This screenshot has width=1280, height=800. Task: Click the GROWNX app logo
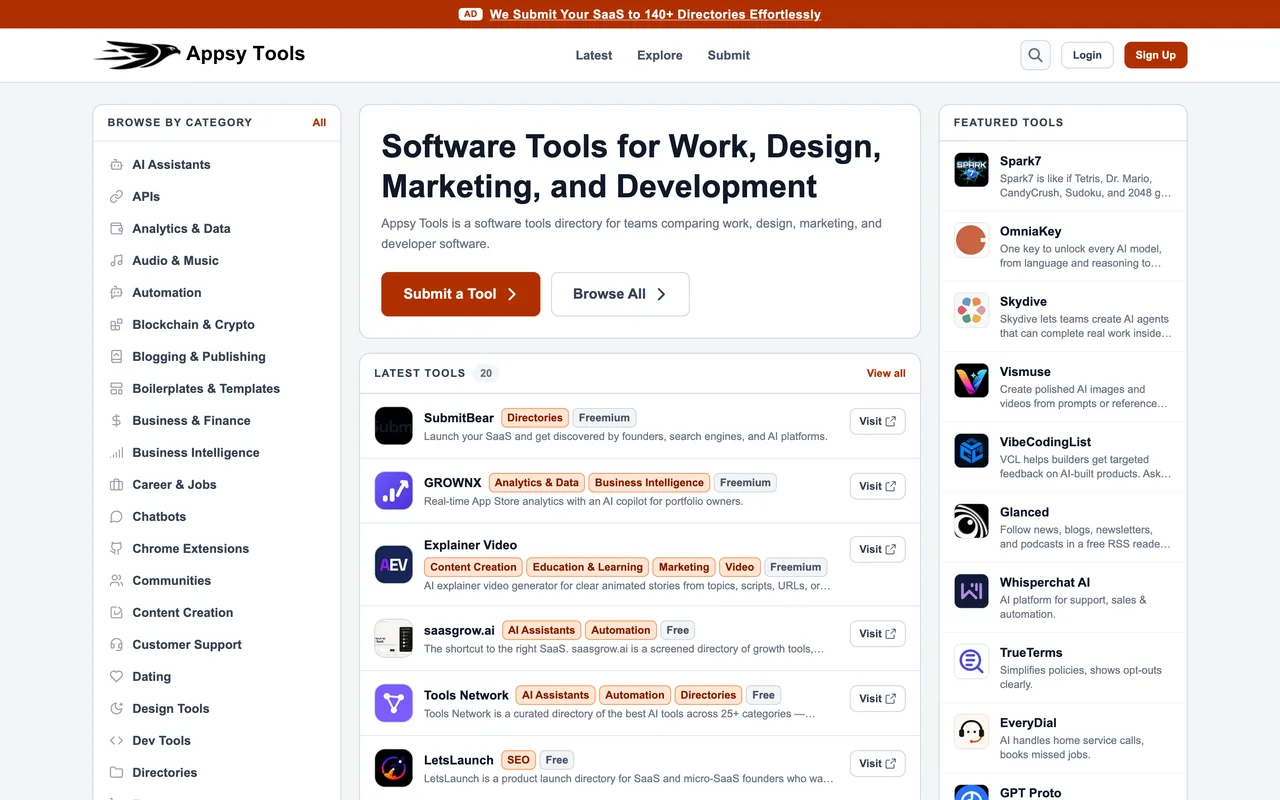[x=393, y=491]
